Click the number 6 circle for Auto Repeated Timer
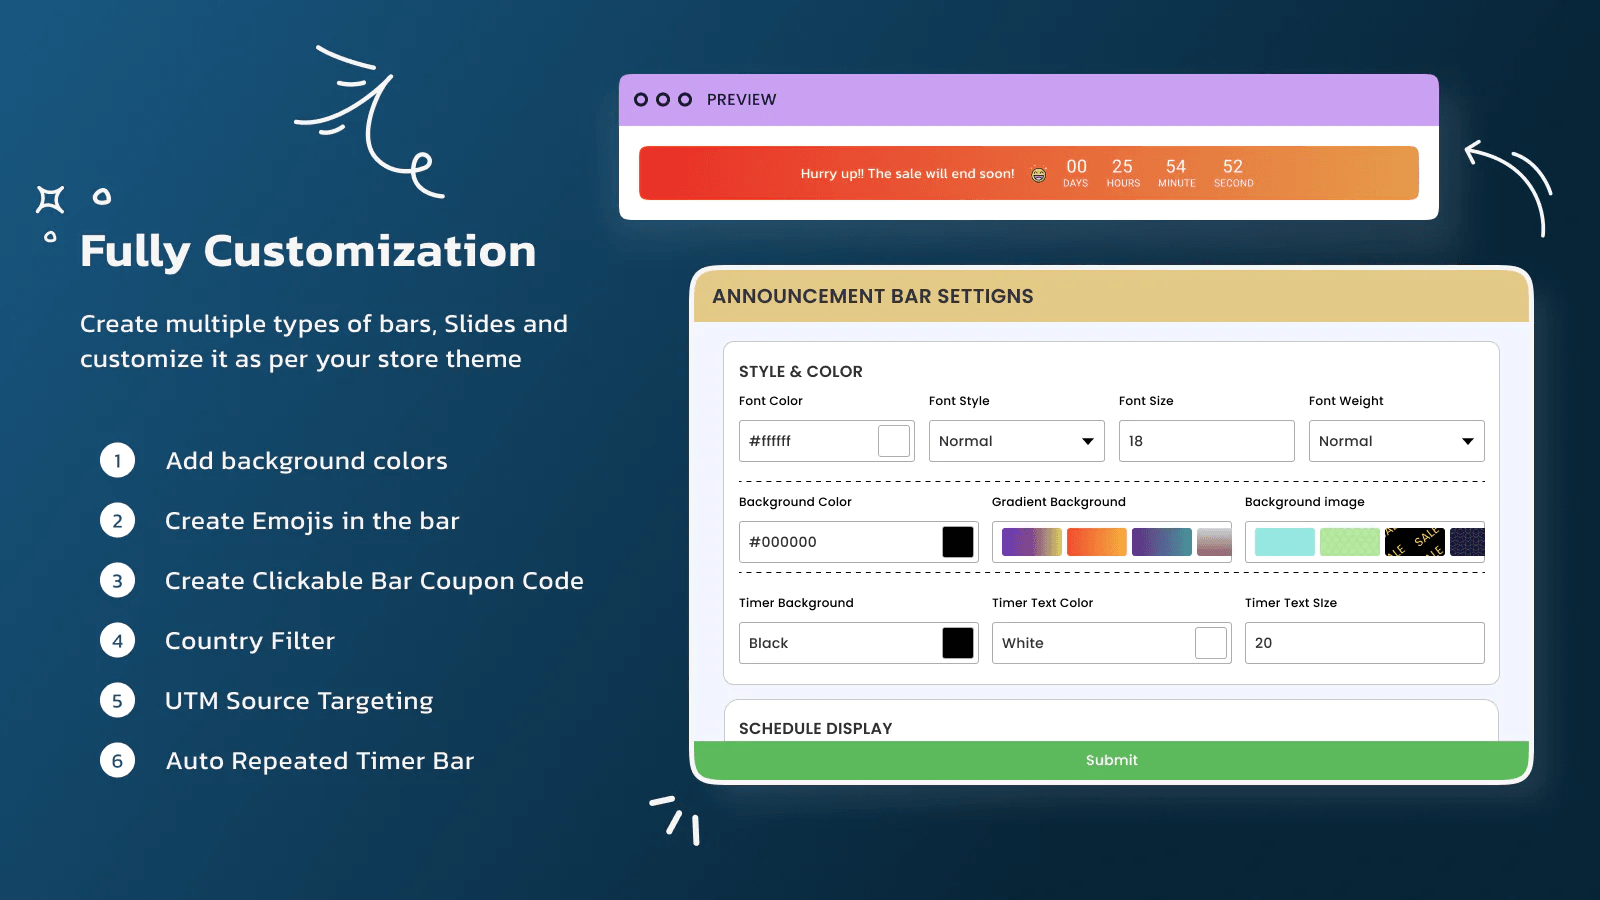 [117, 760]
